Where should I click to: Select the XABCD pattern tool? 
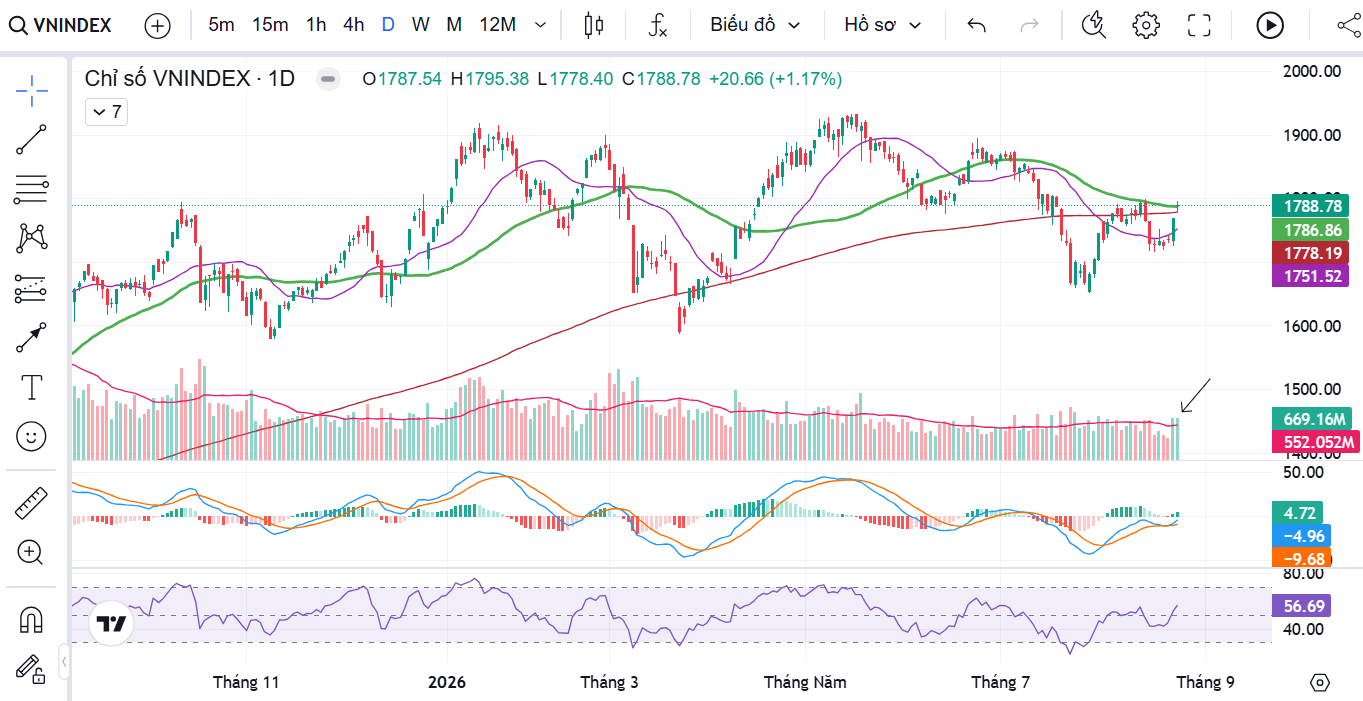(x=32, y=238)
